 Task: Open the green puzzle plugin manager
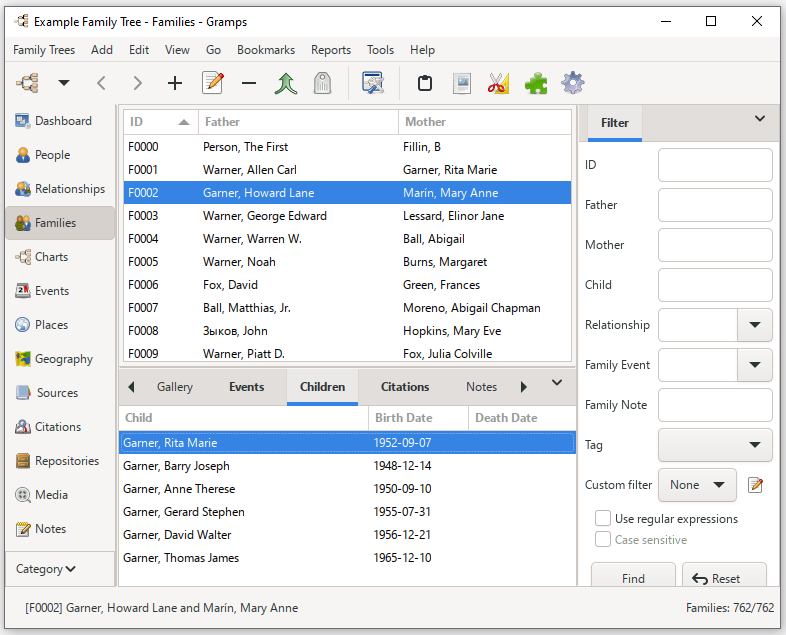[536, 83]
